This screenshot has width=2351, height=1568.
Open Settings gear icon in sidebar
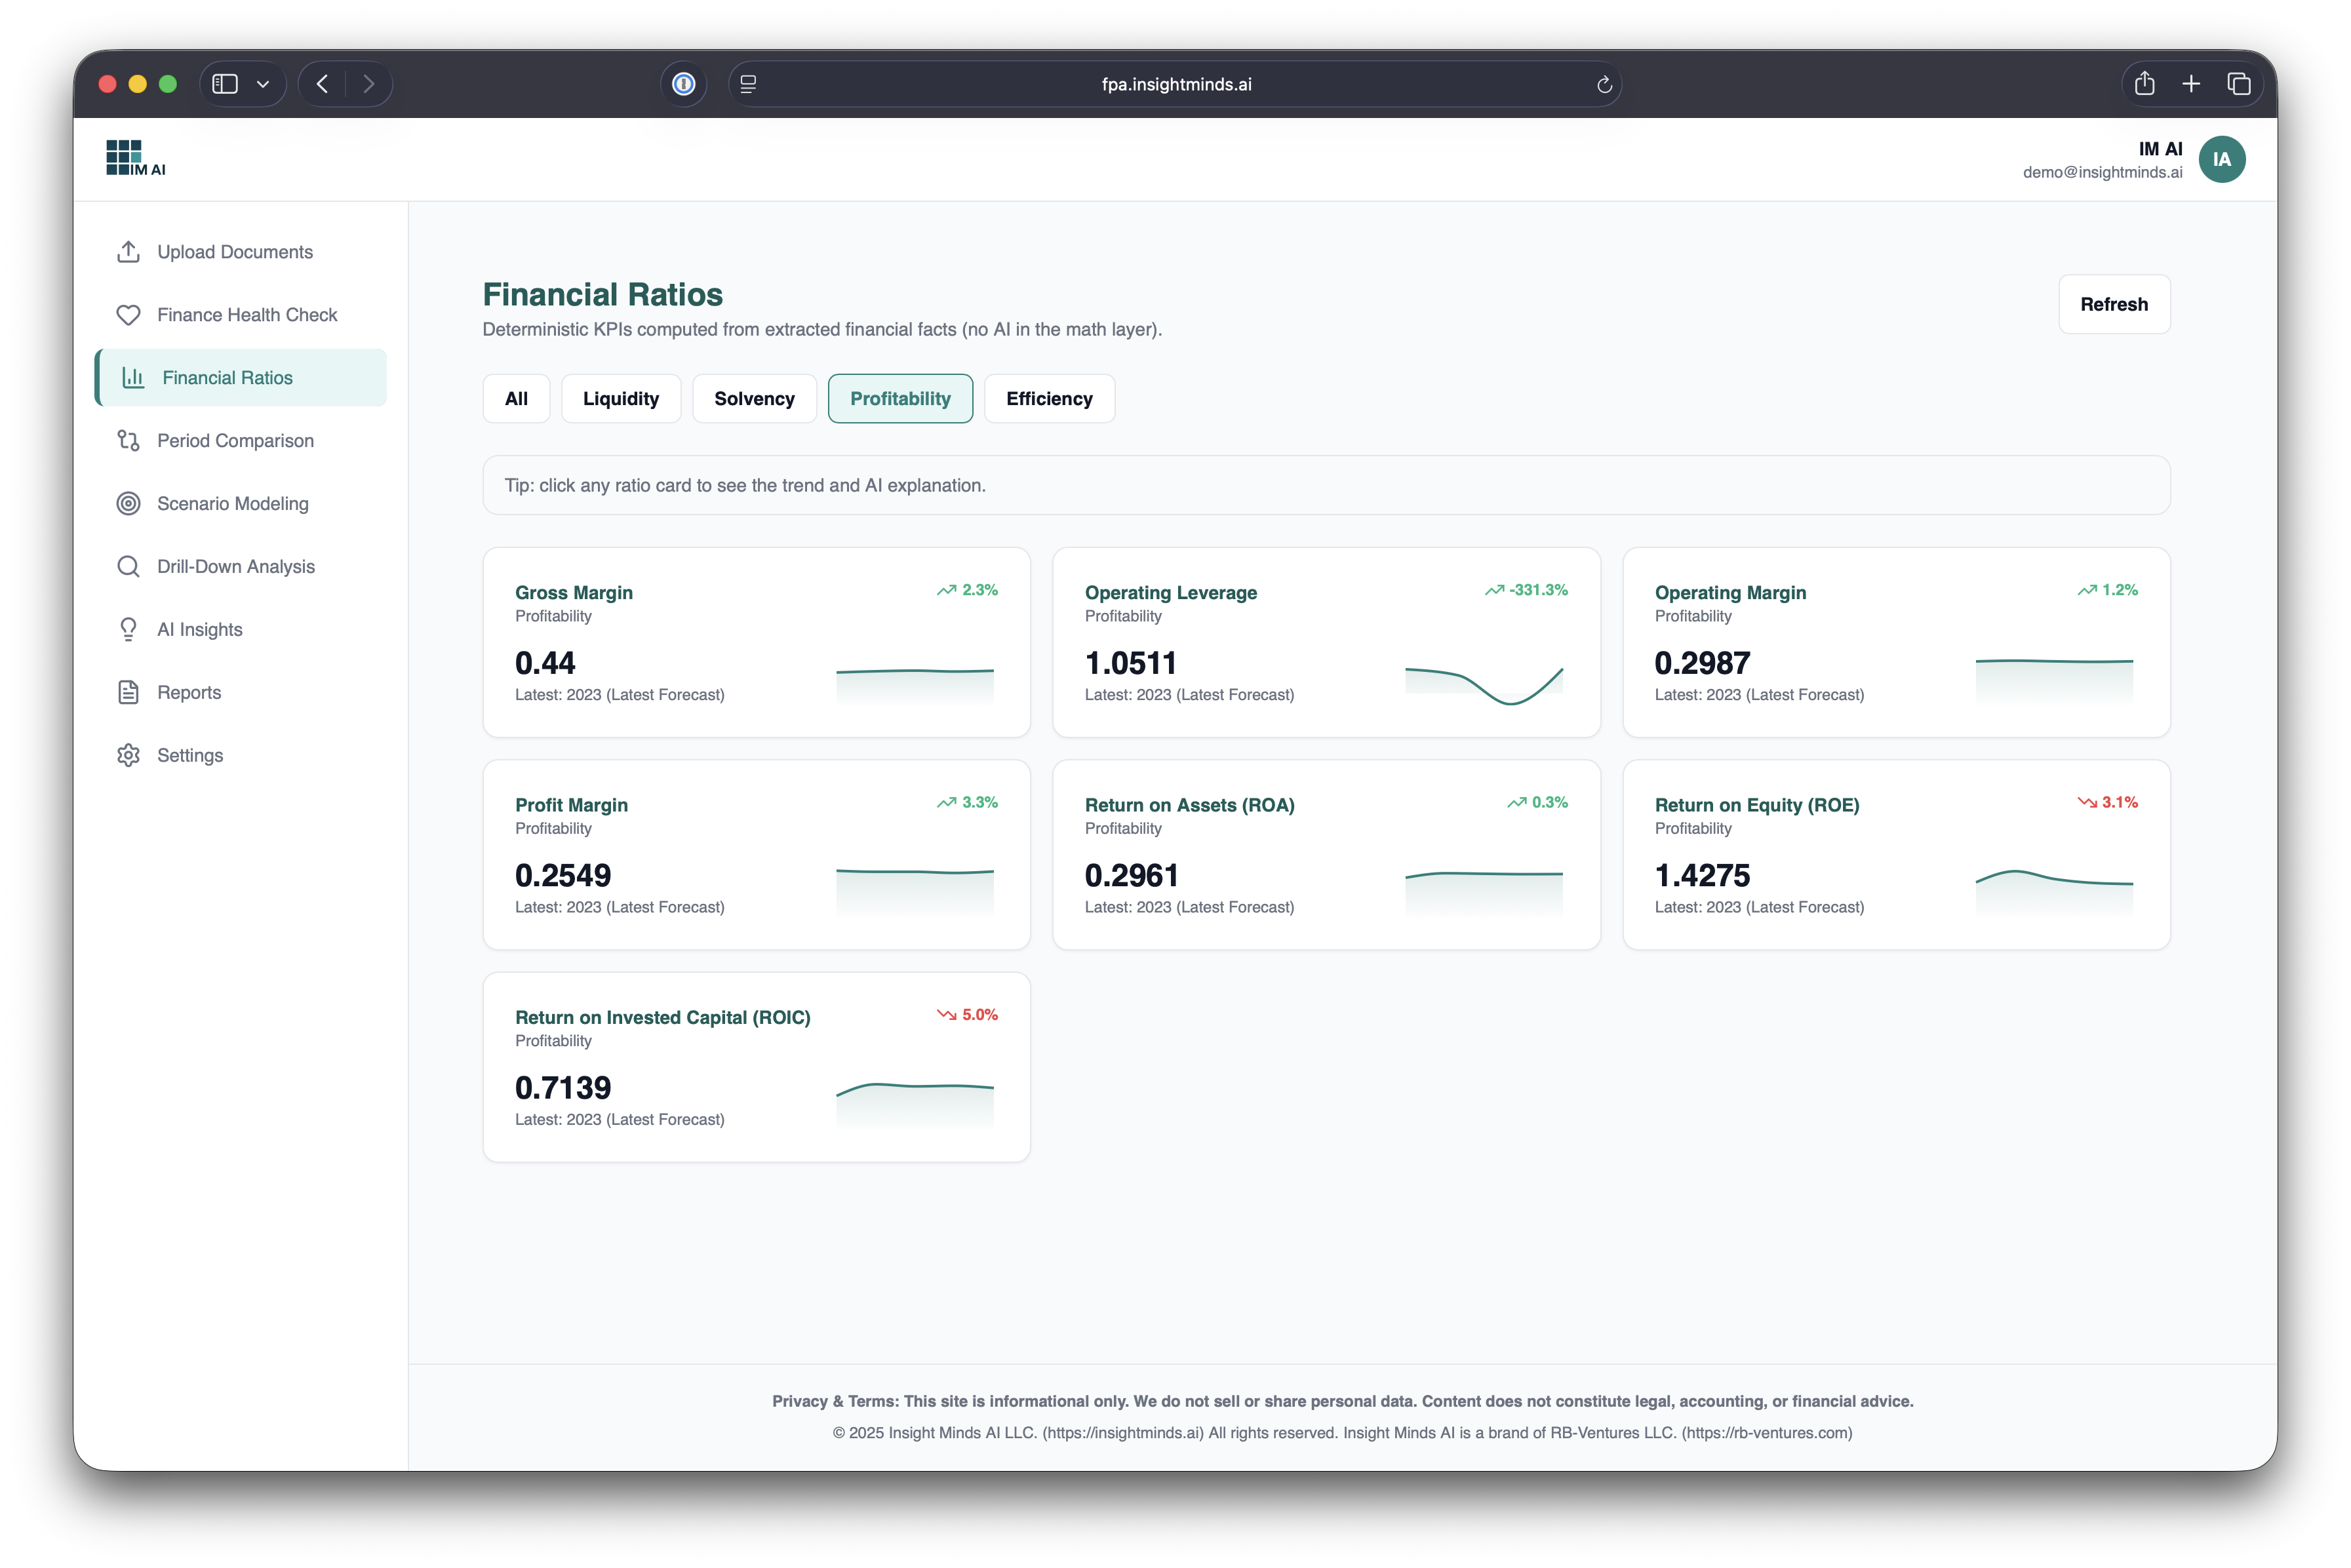click(x=128, y=756)
